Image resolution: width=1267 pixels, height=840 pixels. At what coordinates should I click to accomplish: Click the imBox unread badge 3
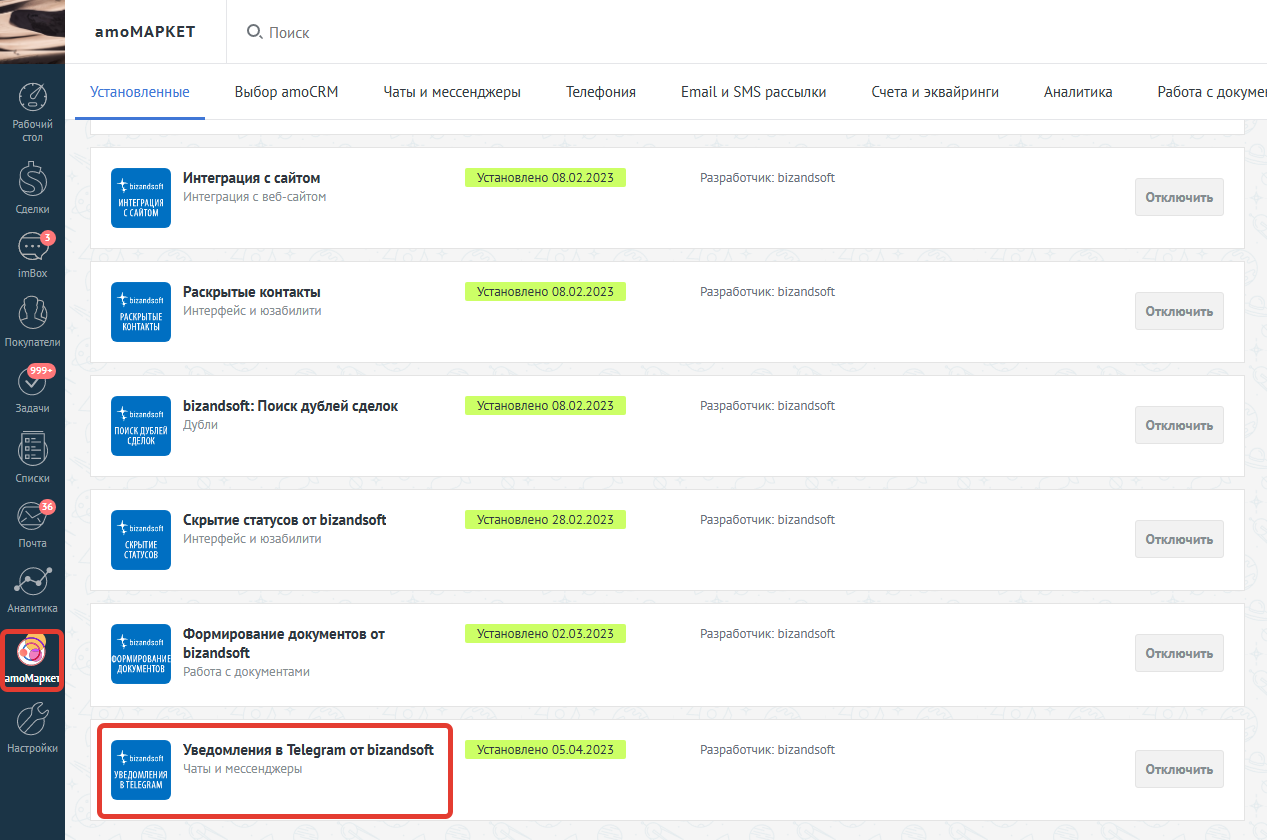pyautogui.click(x=48, y=238)
